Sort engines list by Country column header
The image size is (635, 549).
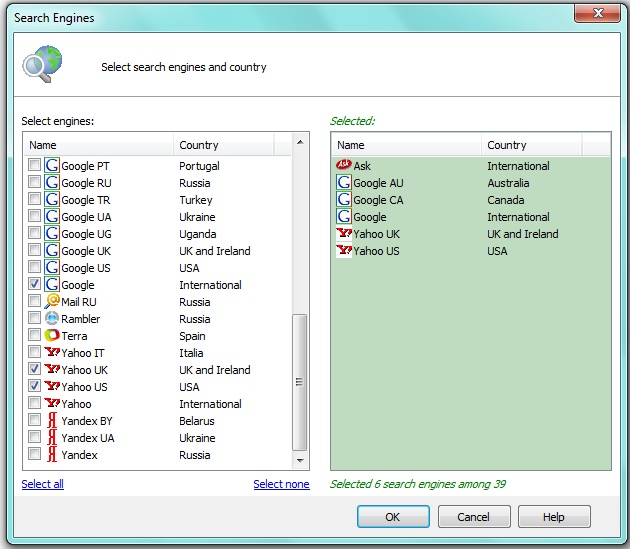point(224,145)
